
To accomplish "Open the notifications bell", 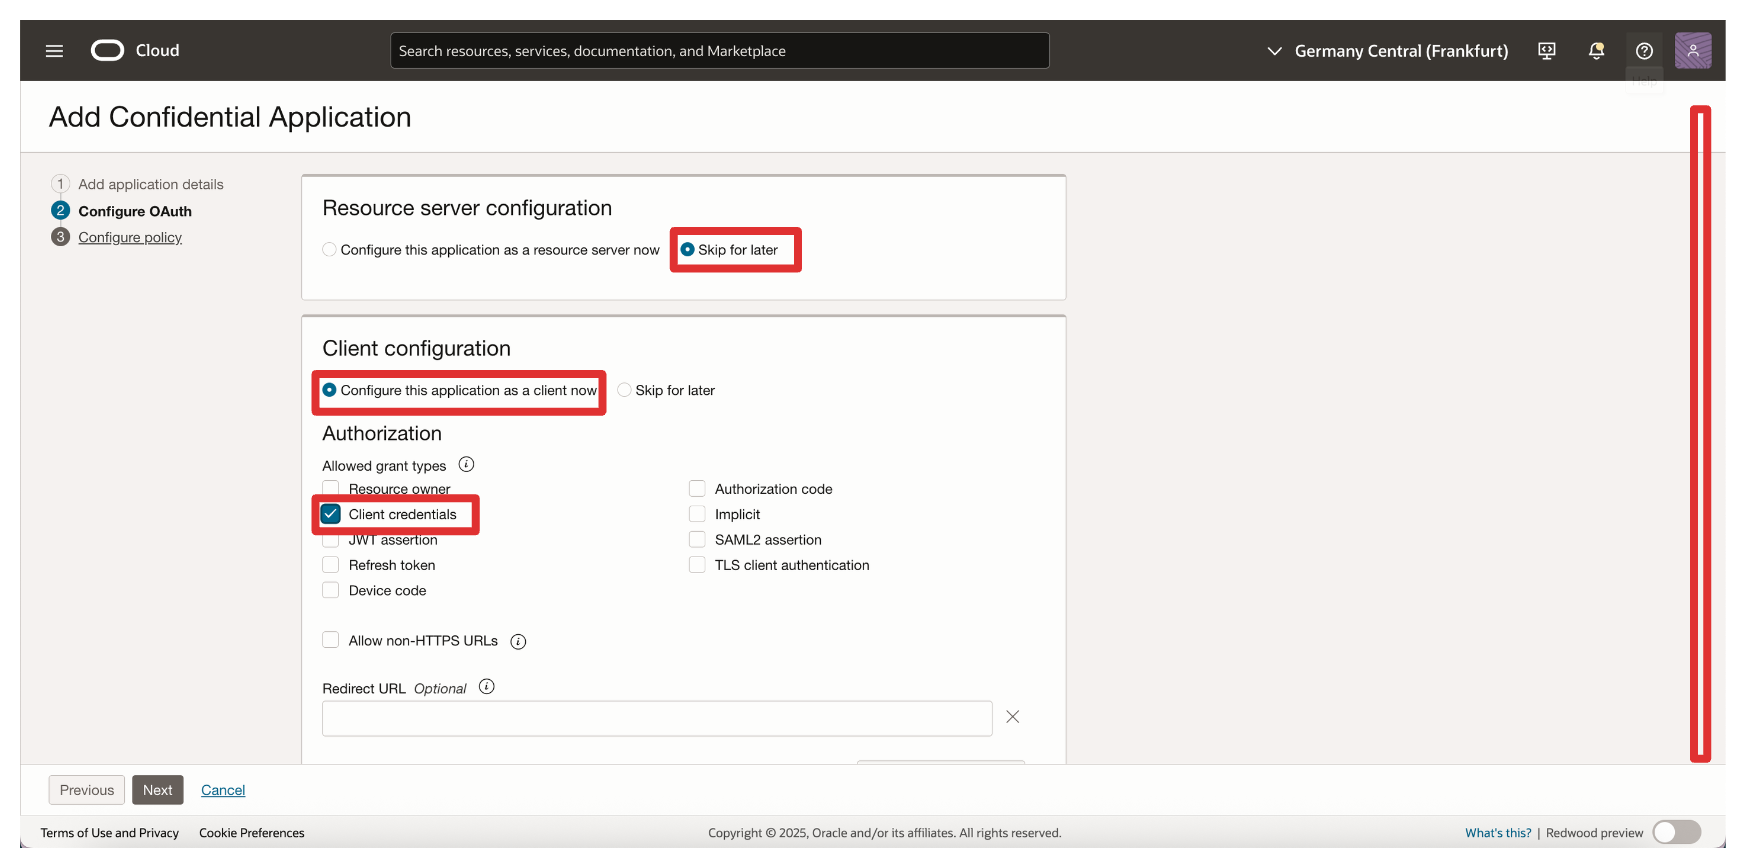I will coord(1596,51).
